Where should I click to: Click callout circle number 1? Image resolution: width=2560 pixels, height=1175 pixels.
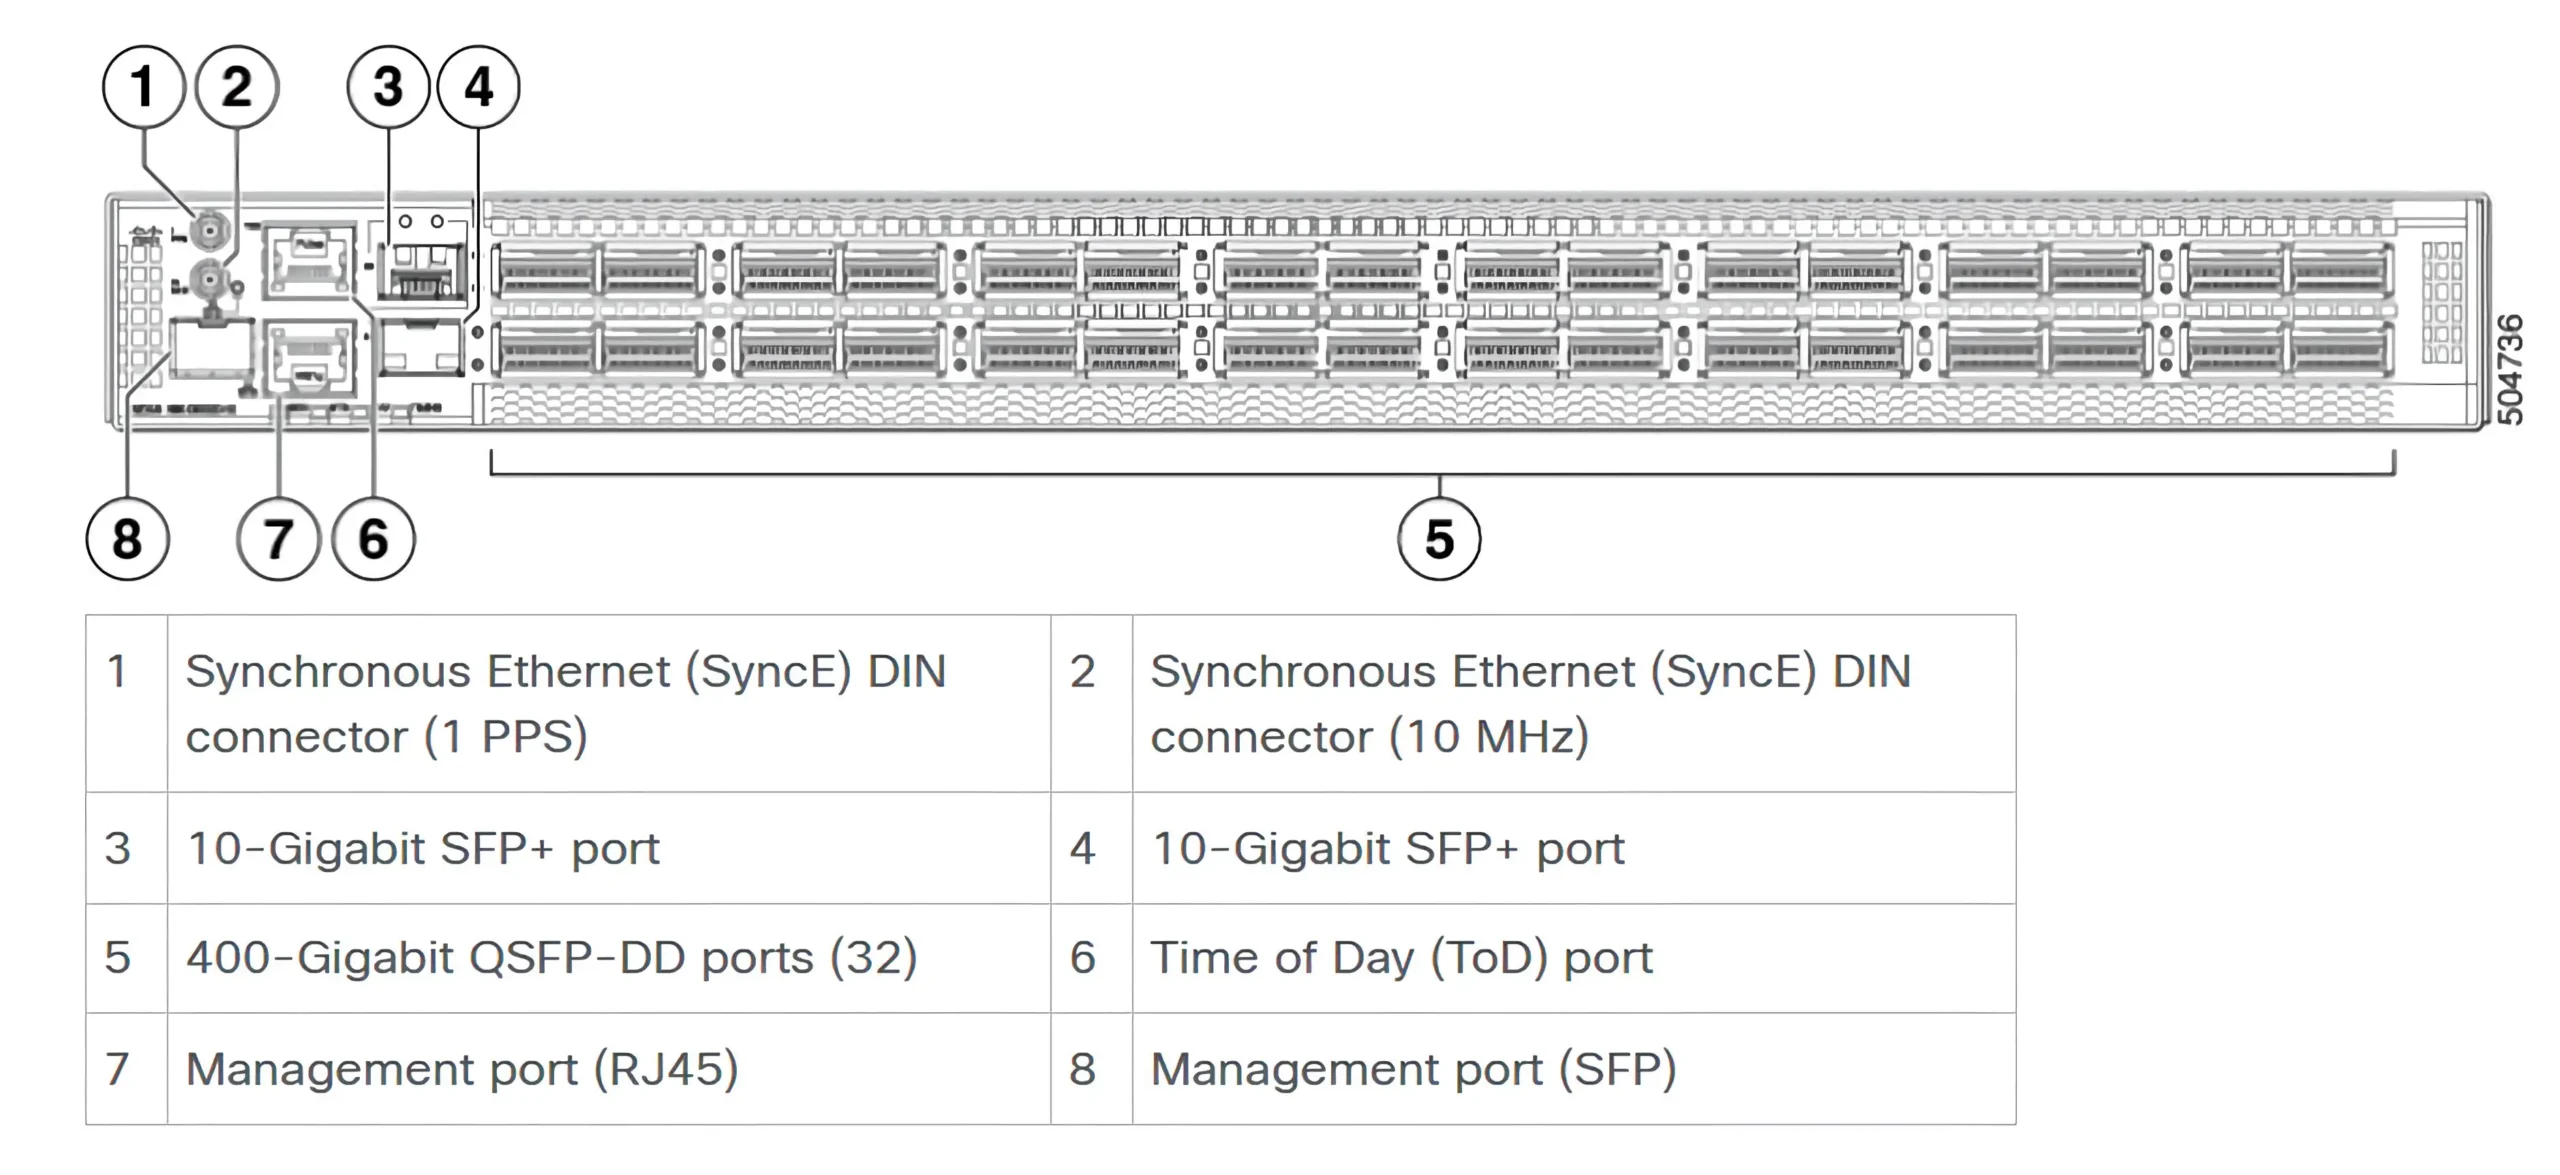tap(144, 87)
